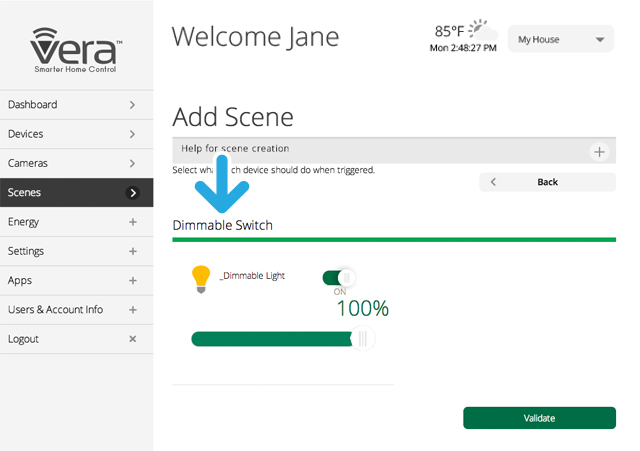Expand the Settings menu section

coord(132,251)
